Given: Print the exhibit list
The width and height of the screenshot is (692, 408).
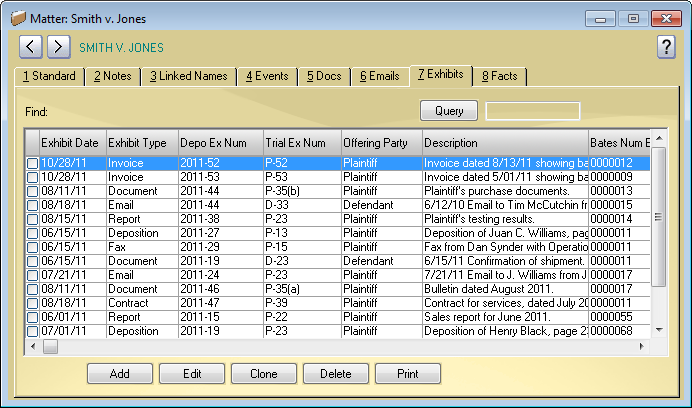Looking at the screenshot, I should (x=408, y=374).
